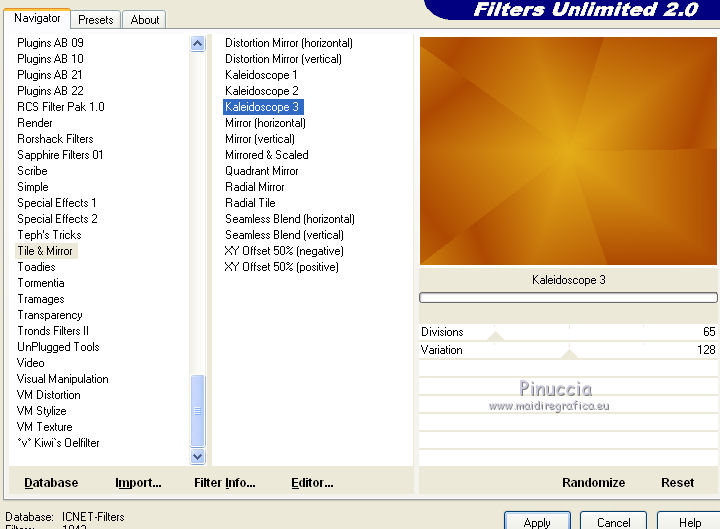Select VM Stylize category

[x=42, y=411]
